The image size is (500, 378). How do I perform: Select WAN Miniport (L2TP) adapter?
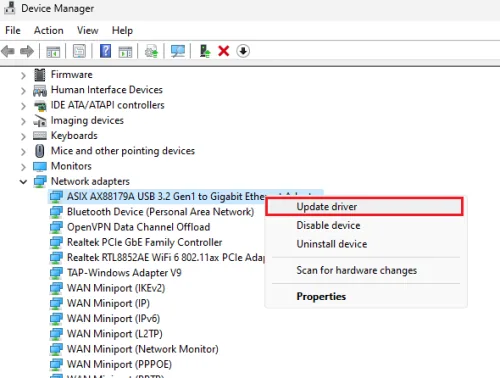click(115, 334)
